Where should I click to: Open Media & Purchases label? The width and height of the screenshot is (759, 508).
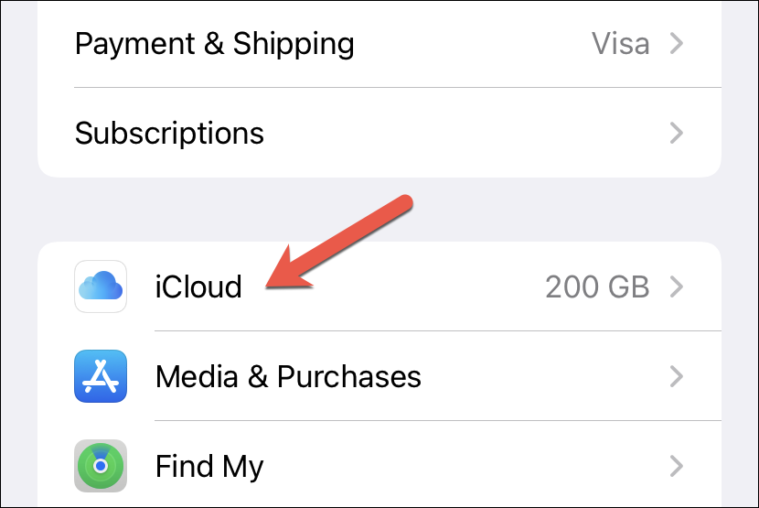[288, 376]
